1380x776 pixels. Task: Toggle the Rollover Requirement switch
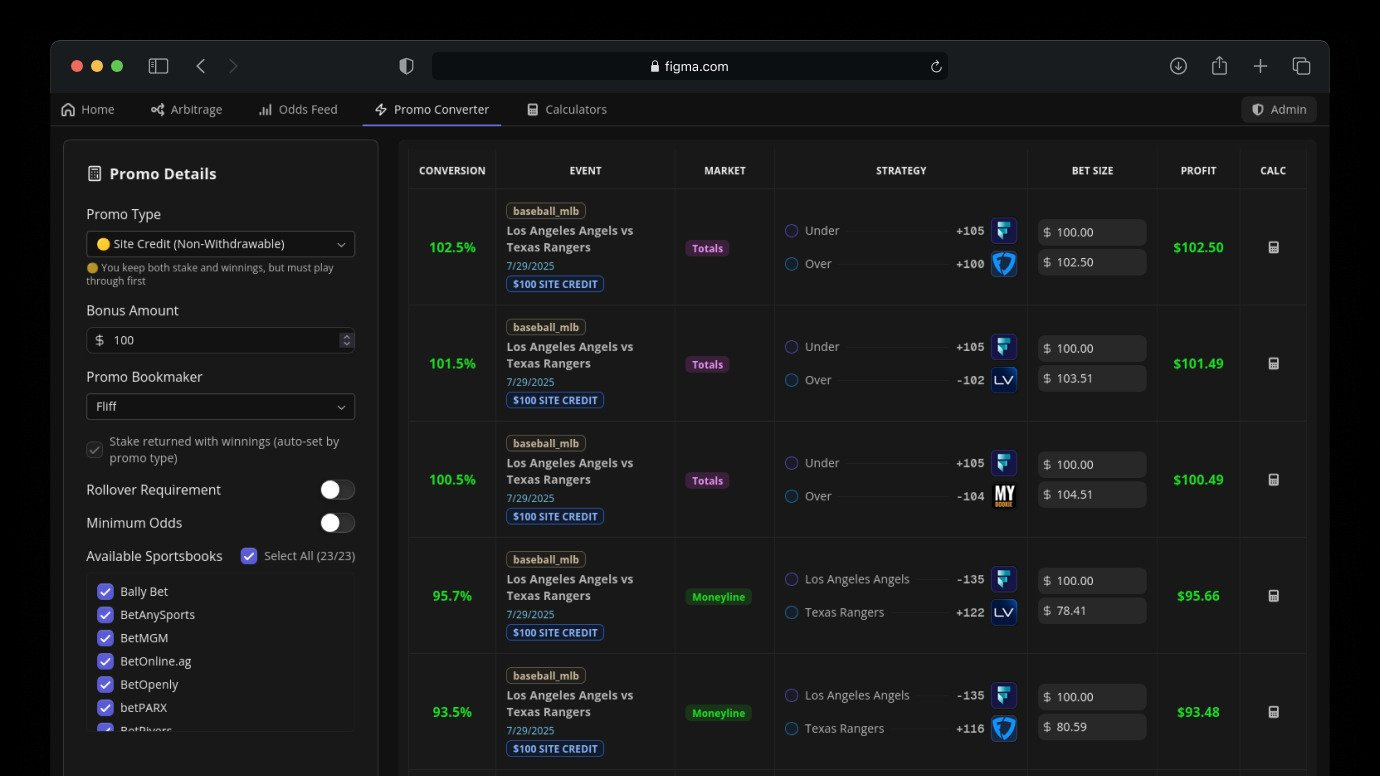(337, 490)
